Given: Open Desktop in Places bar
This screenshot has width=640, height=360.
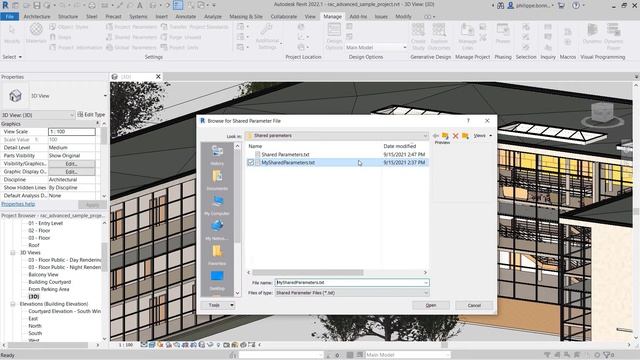Looking at the screenshot, I should pos(217,280).
